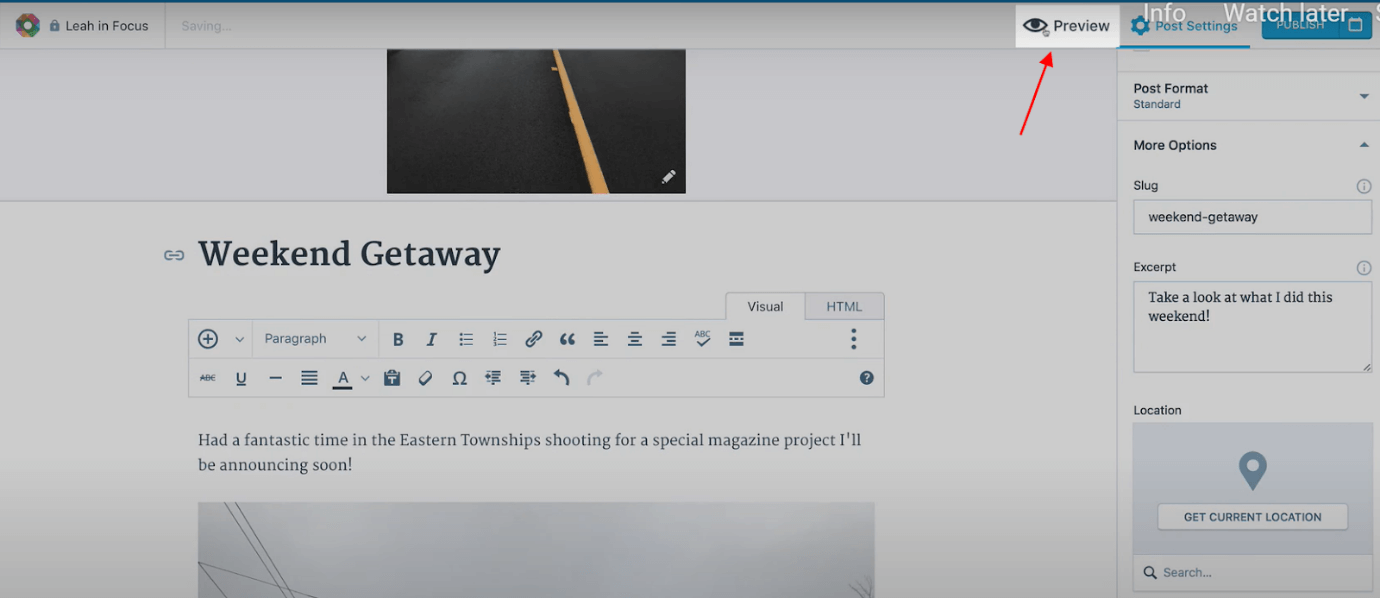This screenshot has width=1380, height=598.
Task: Underline the selected text
Action: tap(241, 378)
